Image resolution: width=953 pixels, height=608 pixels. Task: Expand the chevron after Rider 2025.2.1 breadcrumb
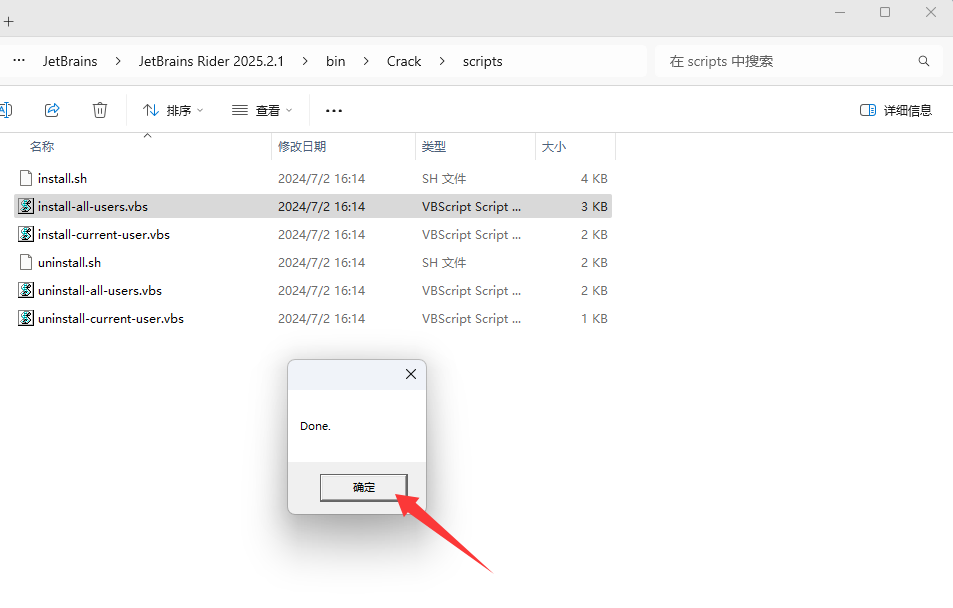tap(304, 61)
